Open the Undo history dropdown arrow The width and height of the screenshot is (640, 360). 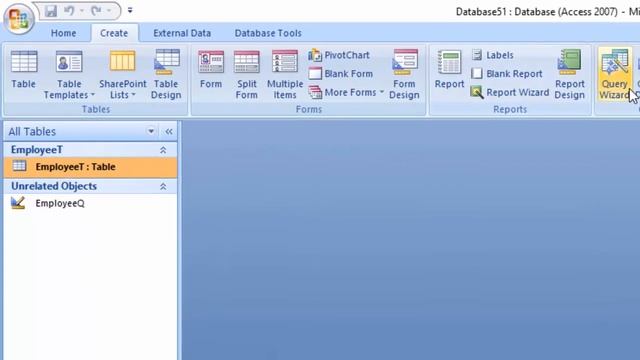tap(82, 11)
